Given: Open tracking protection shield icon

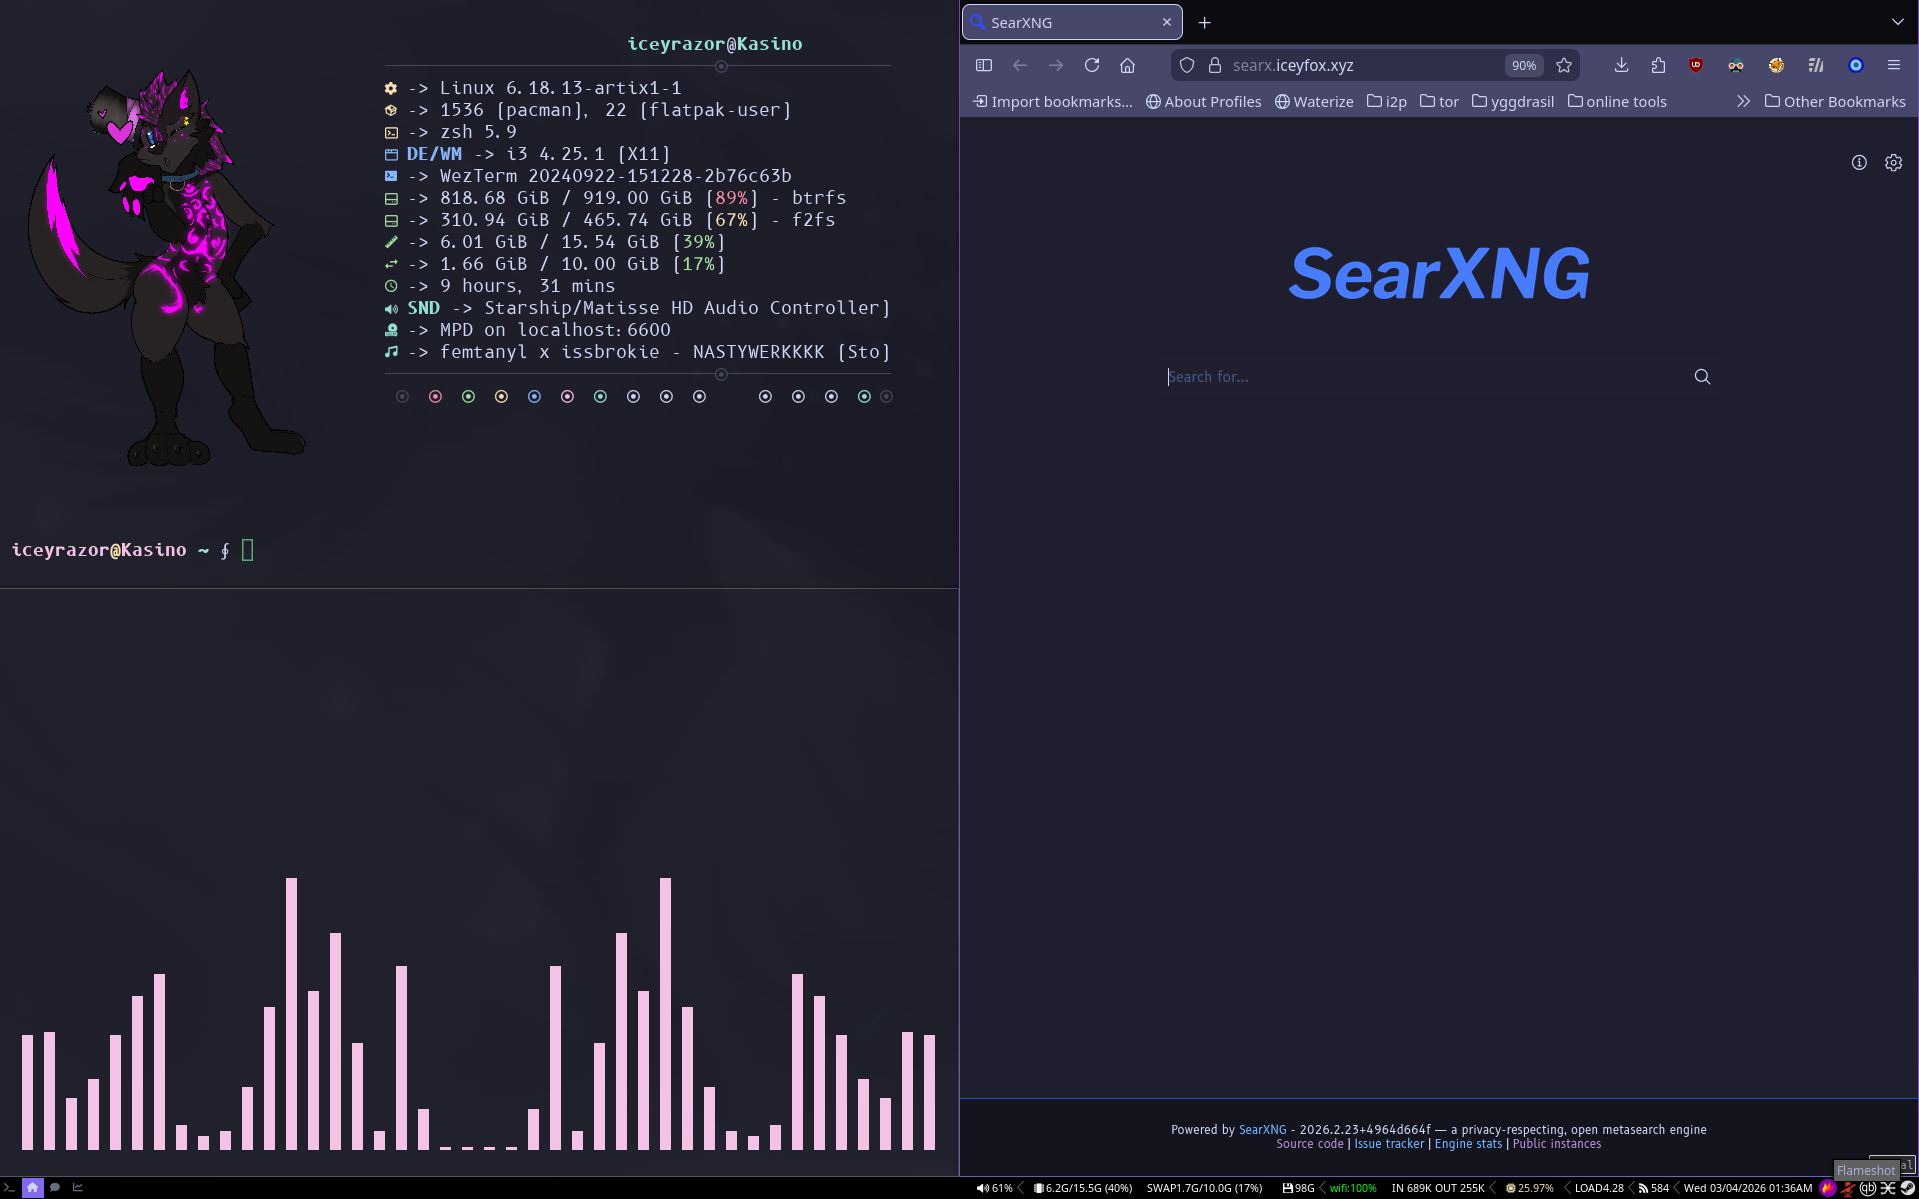Looking at the screenshot, I should click(1187, 65).
